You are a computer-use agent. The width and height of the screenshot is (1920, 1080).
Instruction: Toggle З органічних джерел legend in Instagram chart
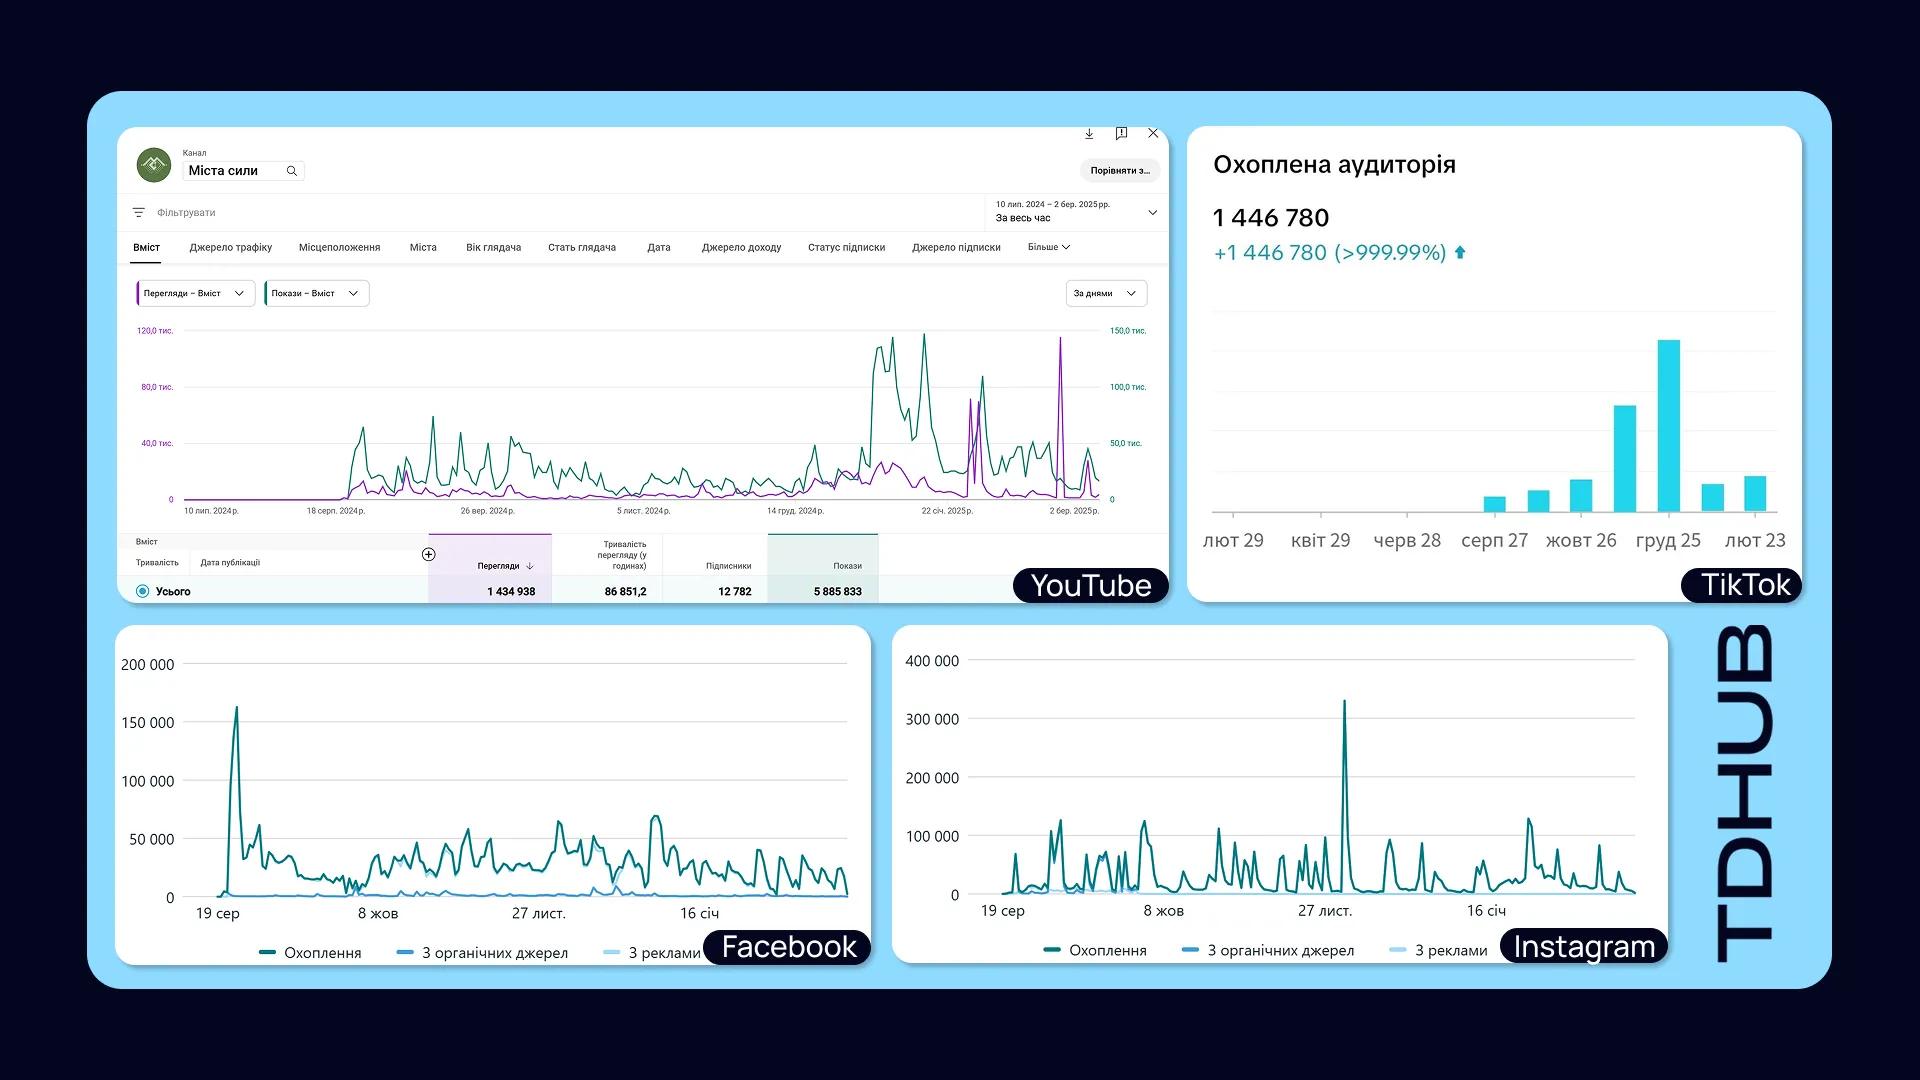1268,950
